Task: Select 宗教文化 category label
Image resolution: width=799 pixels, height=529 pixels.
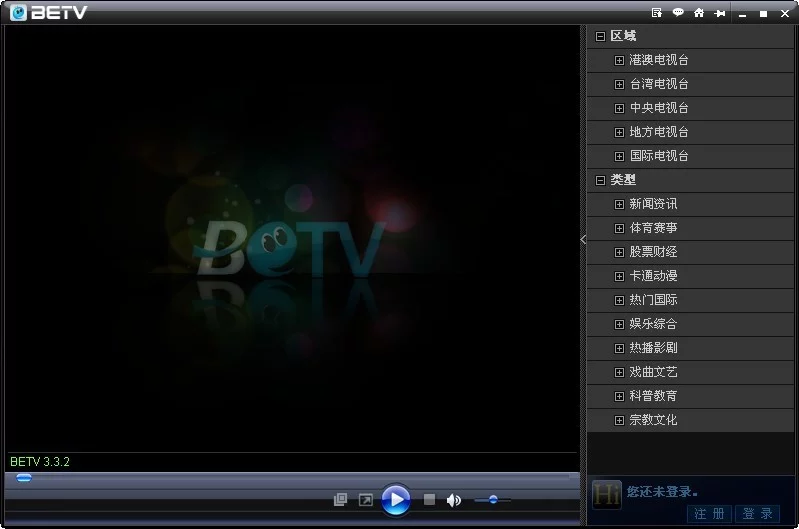Action: pyautogui.click(x=653, y=420)
